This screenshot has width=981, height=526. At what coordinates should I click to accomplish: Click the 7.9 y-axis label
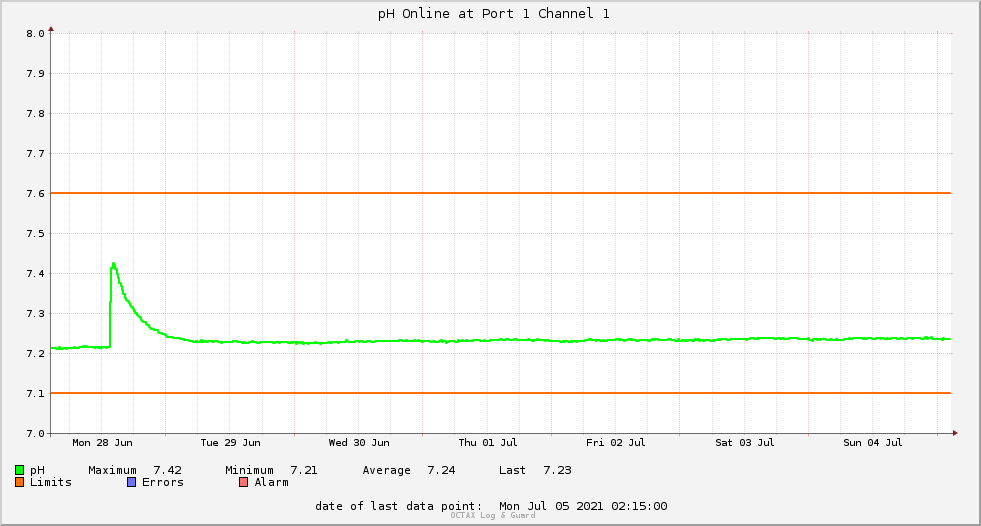click(36, 74)
